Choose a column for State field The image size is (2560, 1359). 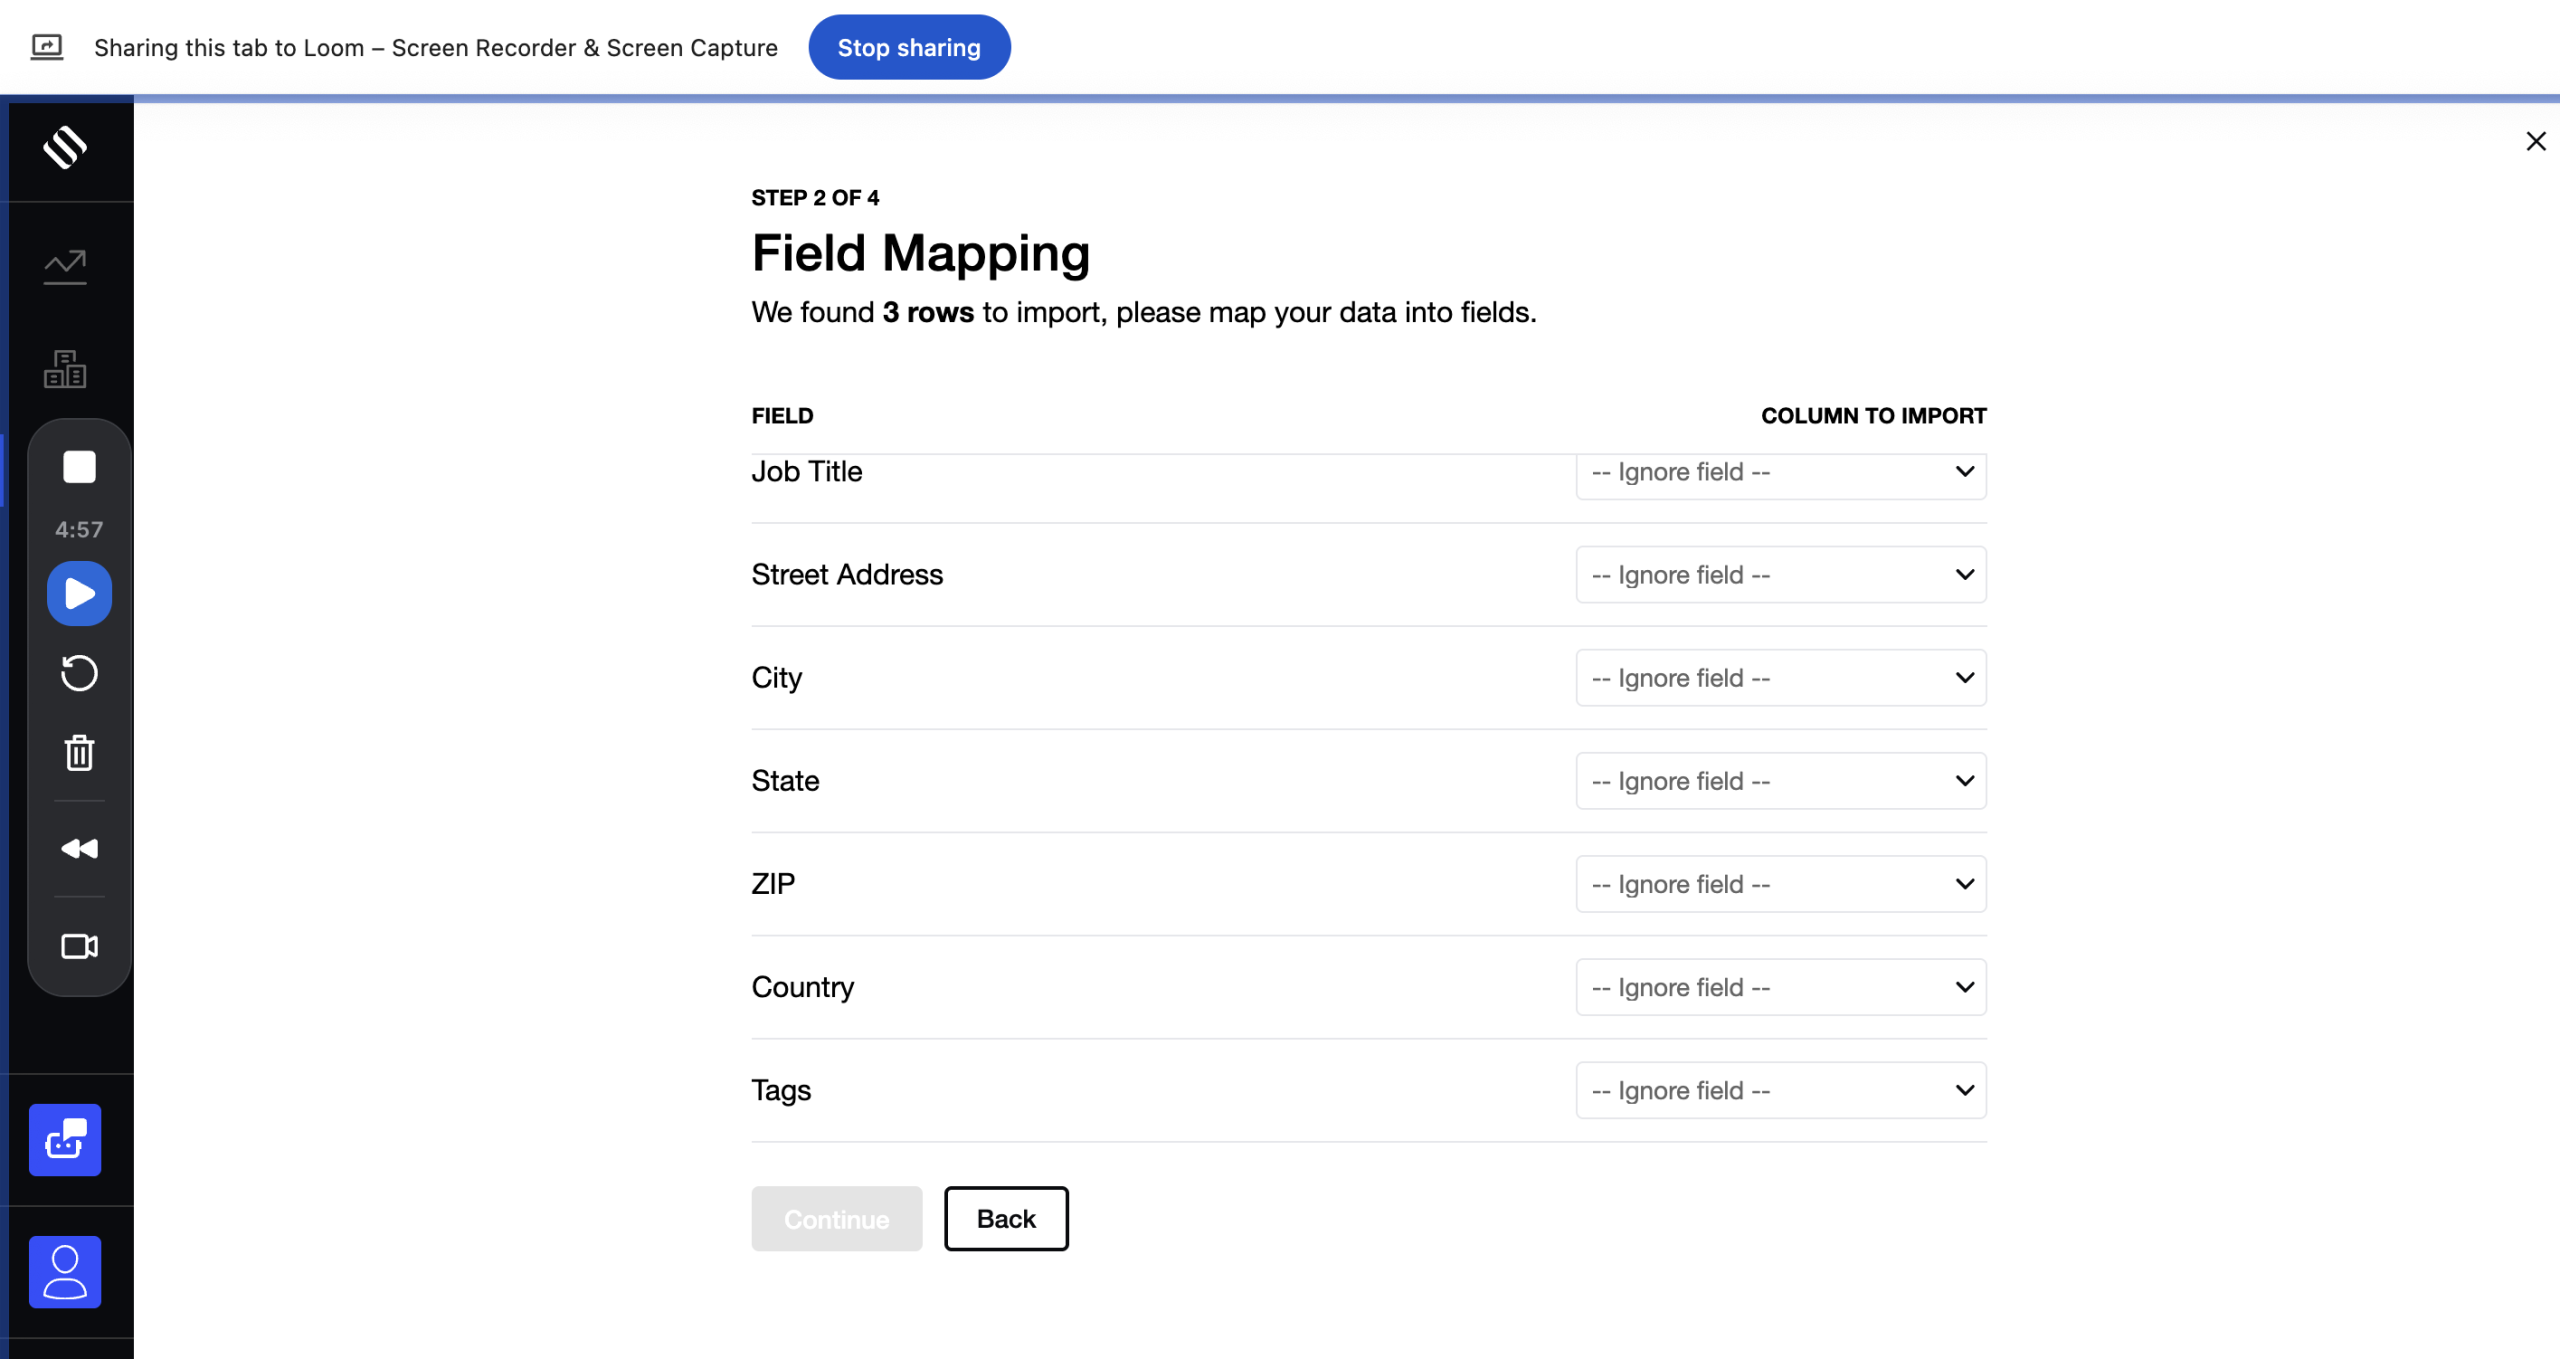tap(1780, 781)
